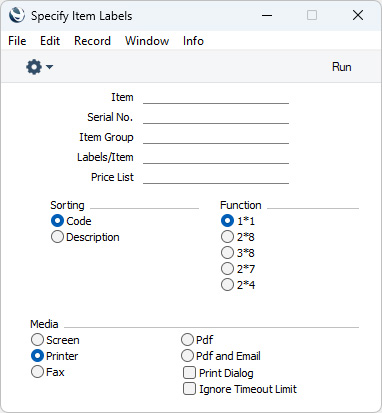
Task: Open the Edit menu
Action: (50, 41)
